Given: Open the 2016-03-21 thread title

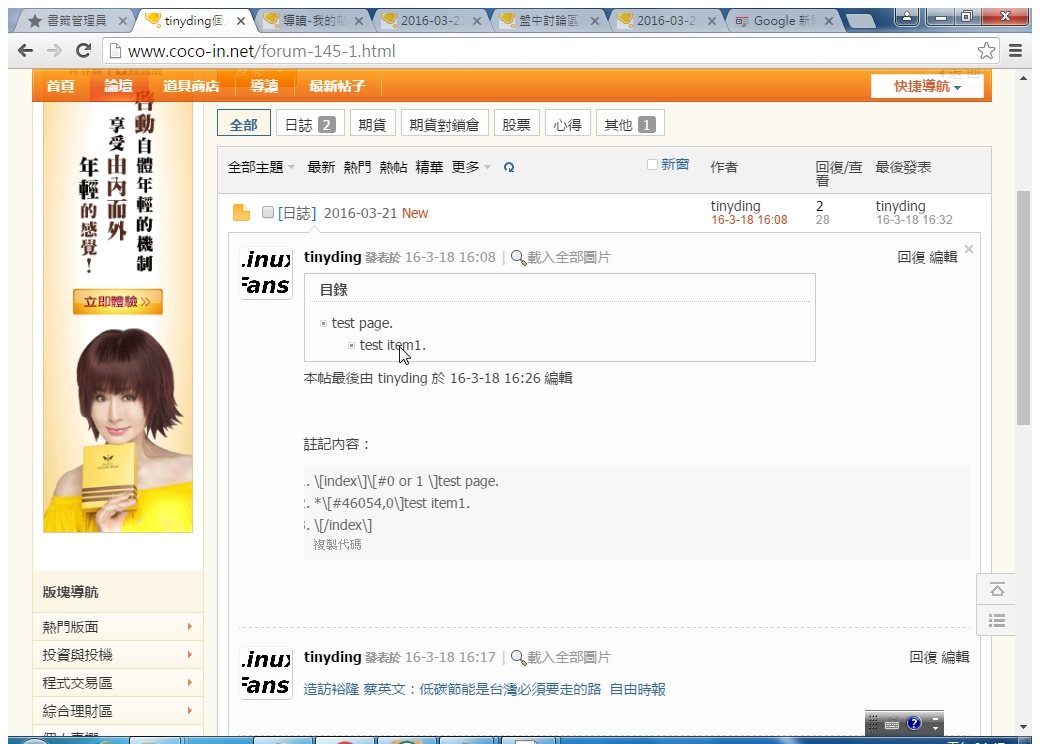Looking at the screenshot, I should (360, 213).
